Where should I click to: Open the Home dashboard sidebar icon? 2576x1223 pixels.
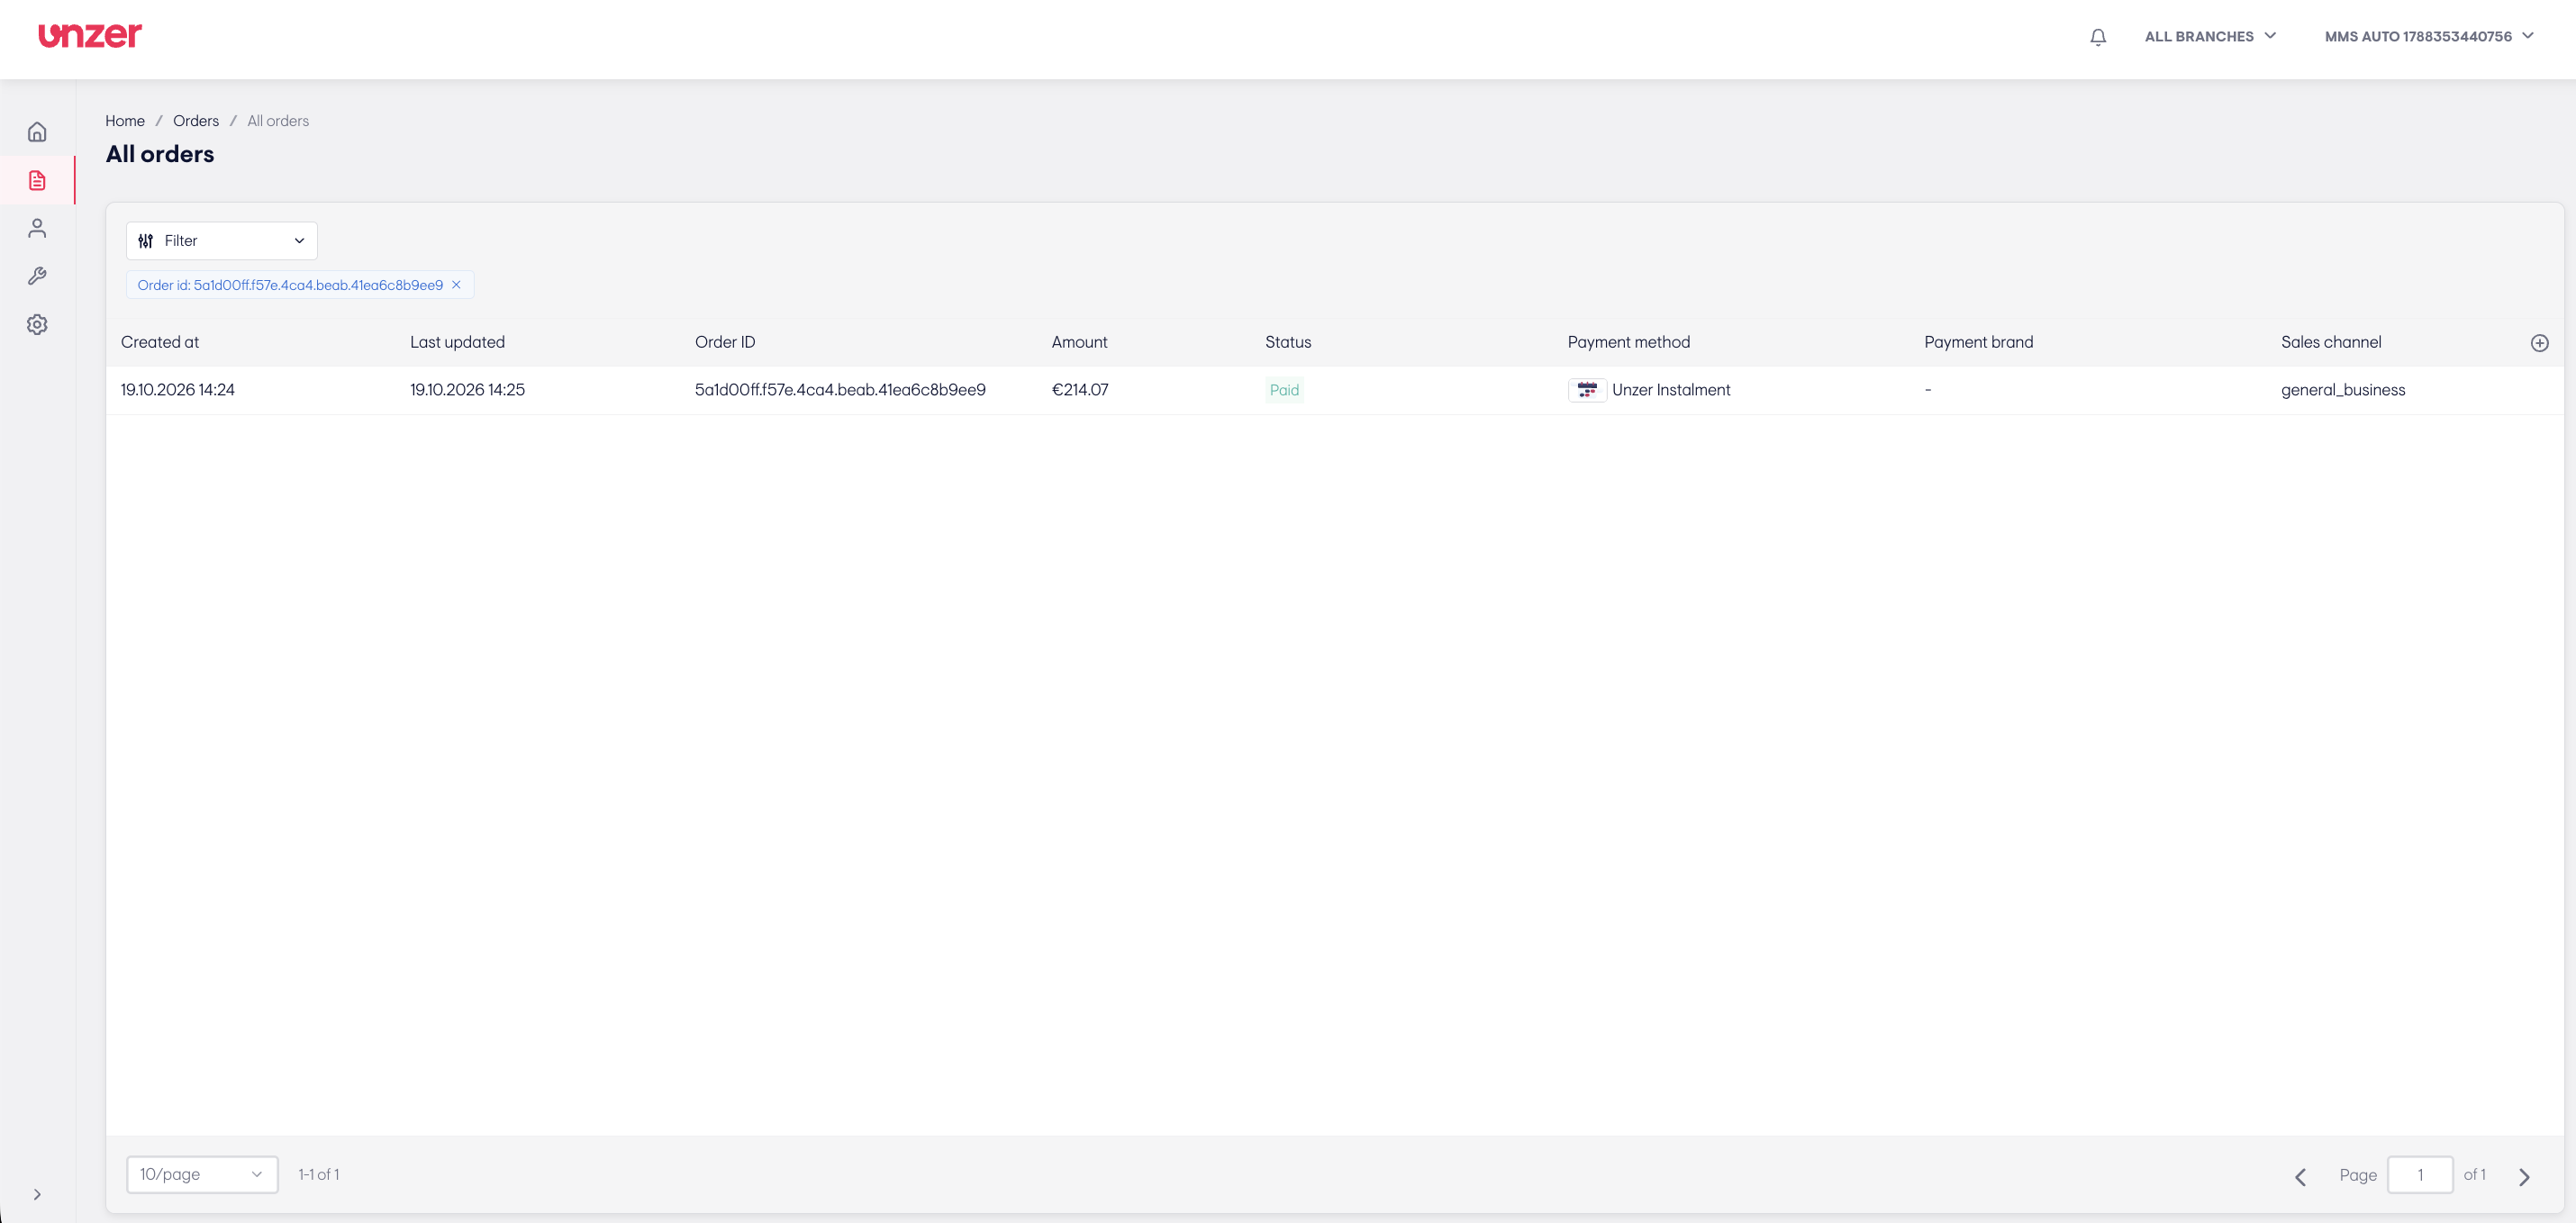(37, 132)
